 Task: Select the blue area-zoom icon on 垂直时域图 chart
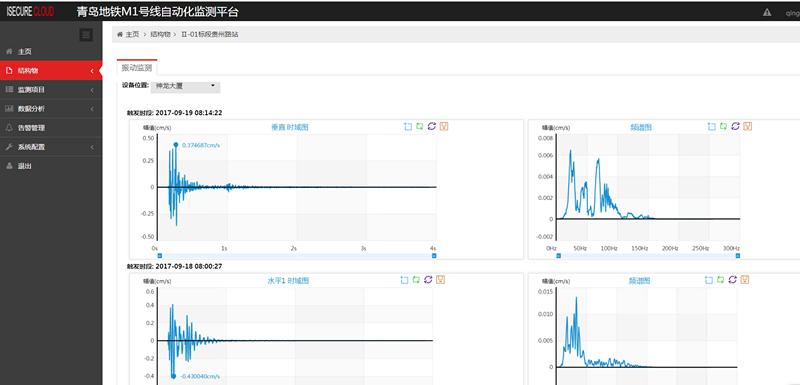pos(408,126)
